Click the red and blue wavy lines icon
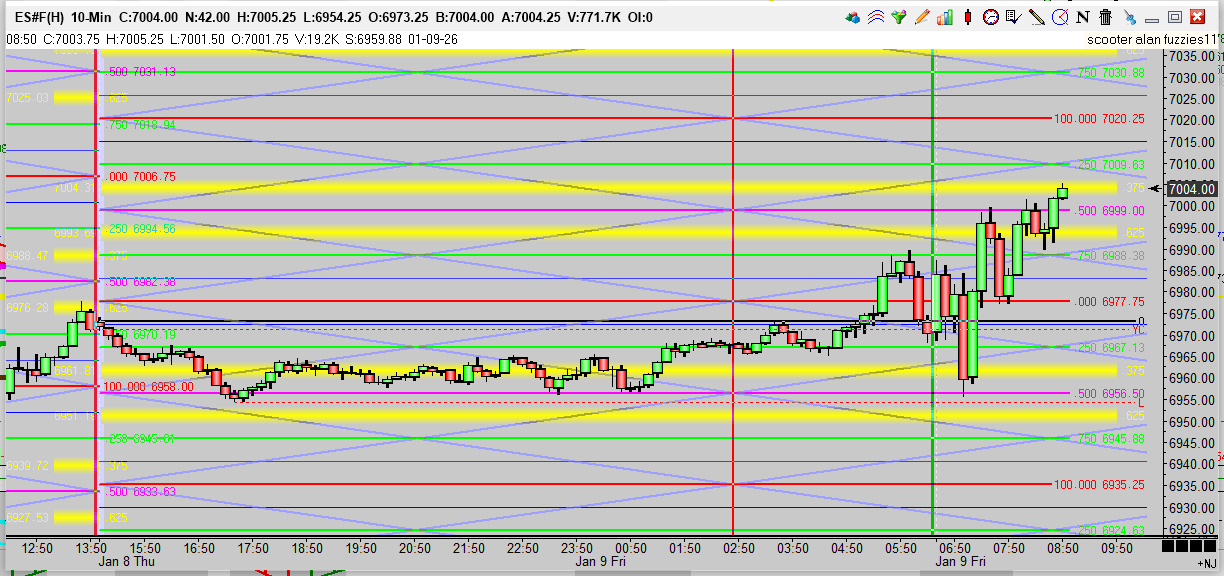The height and width of the screenshot is (576, 1224). (875, 17)
